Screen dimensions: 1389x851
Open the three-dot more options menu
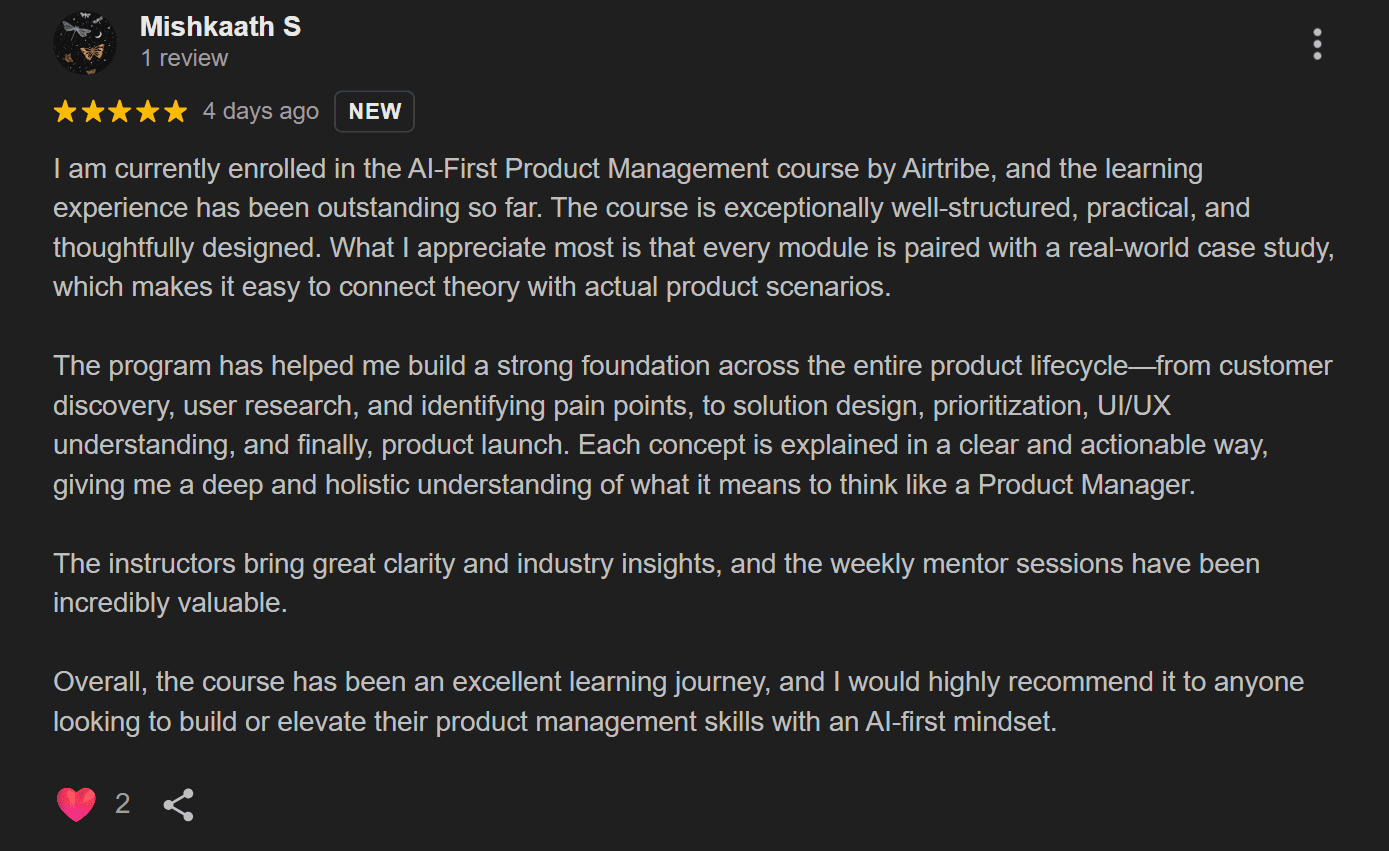[x=1317, y=44]
